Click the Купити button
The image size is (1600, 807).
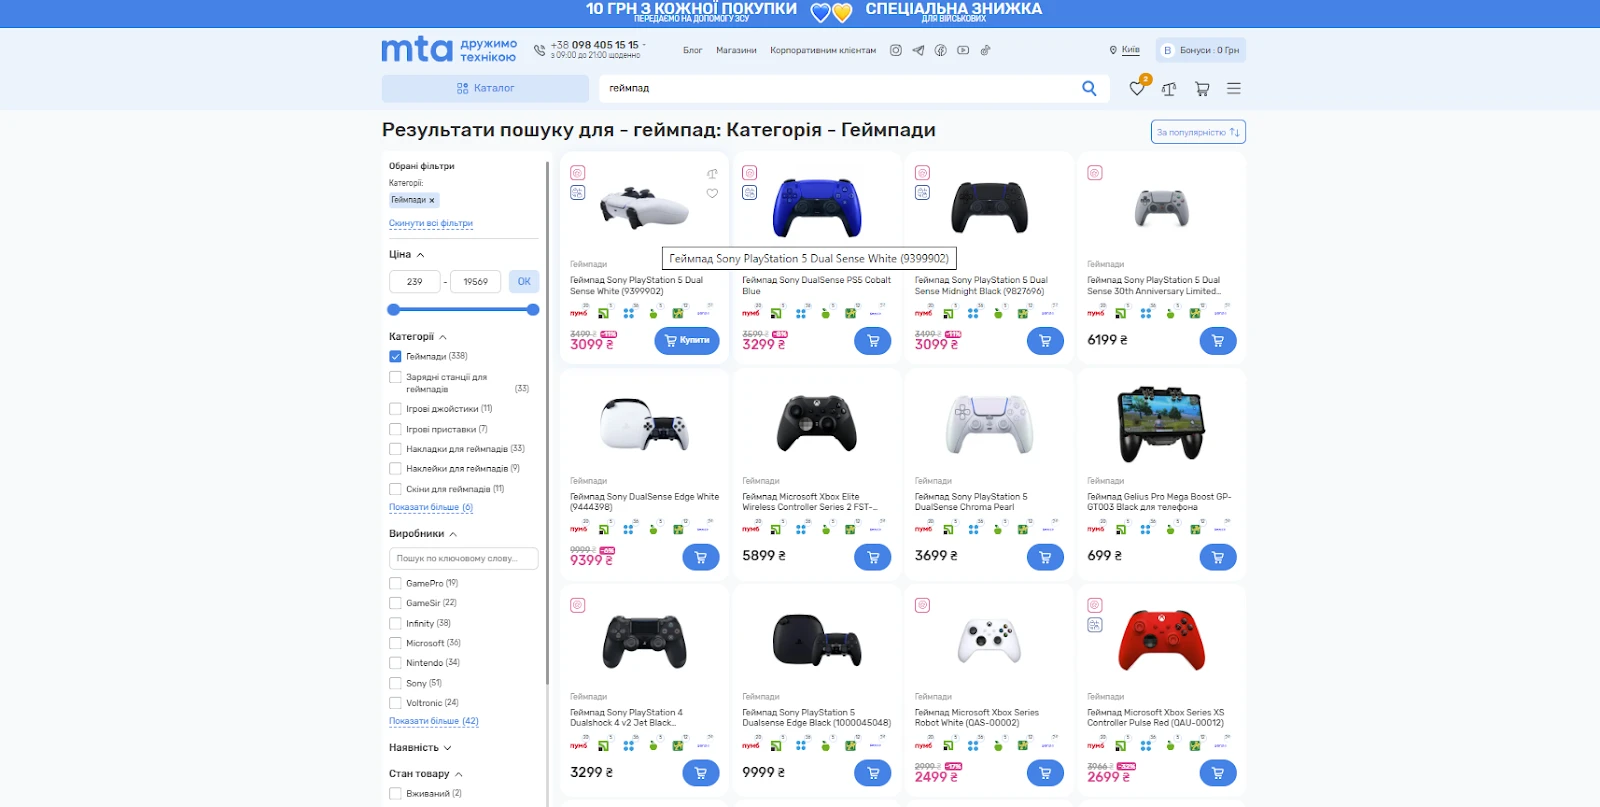click(x=687, y=341)
